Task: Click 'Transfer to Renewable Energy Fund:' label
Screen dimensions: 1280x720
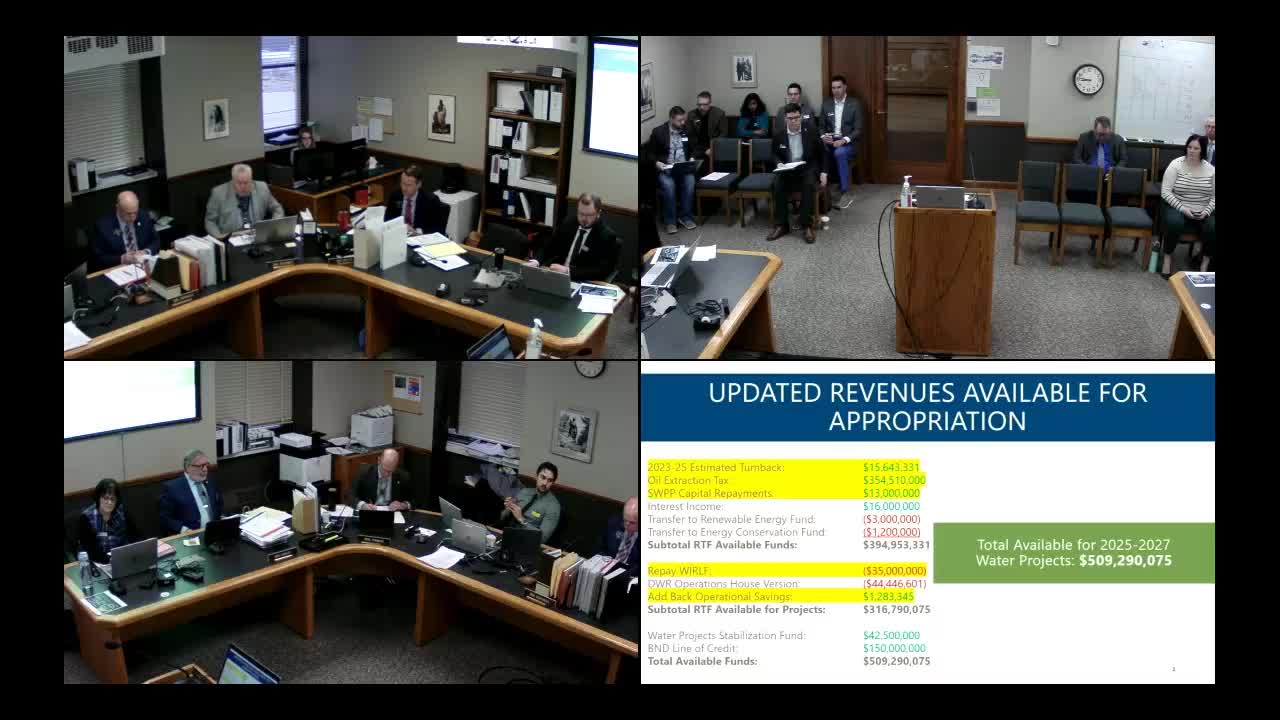Action: pyautogui.click(x=731, y=519)
